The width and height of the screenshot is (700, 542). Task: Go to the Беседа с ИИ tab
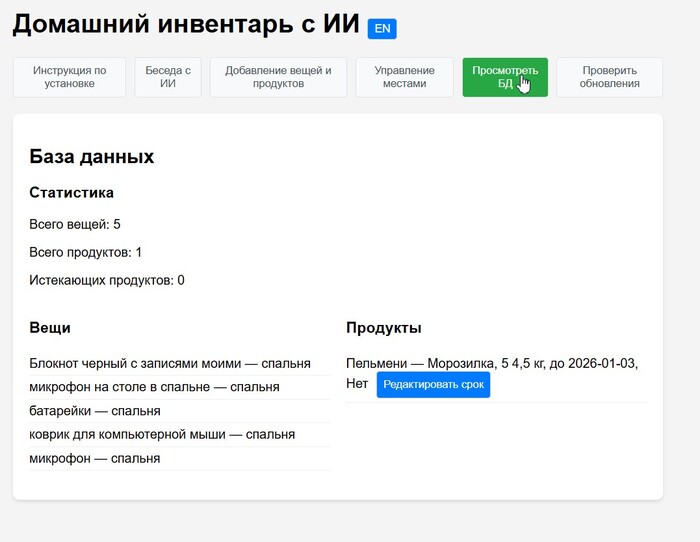pos(168,77)
